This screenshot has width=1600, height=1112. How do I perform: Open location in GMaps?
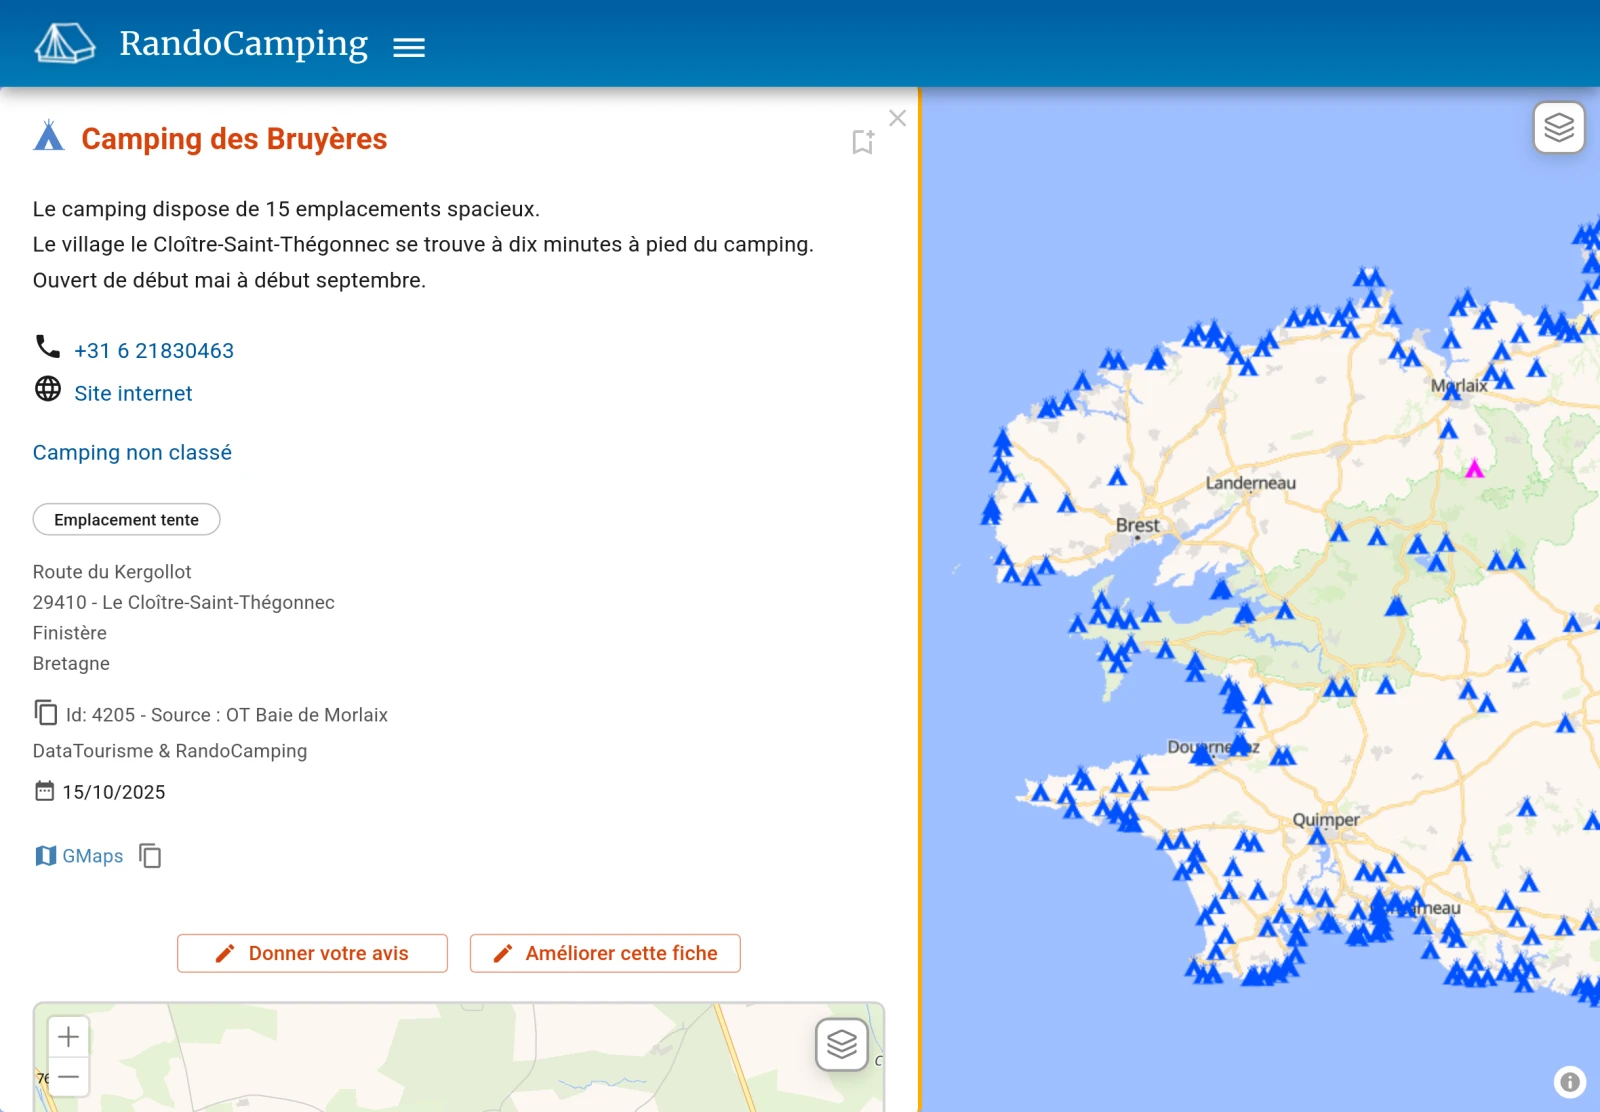80,856
